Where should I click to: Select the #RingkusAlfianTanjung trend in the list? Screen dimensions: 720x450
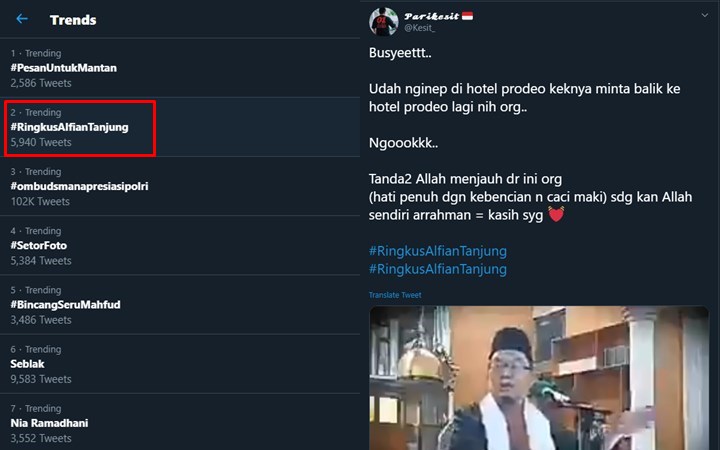[69, 127]
